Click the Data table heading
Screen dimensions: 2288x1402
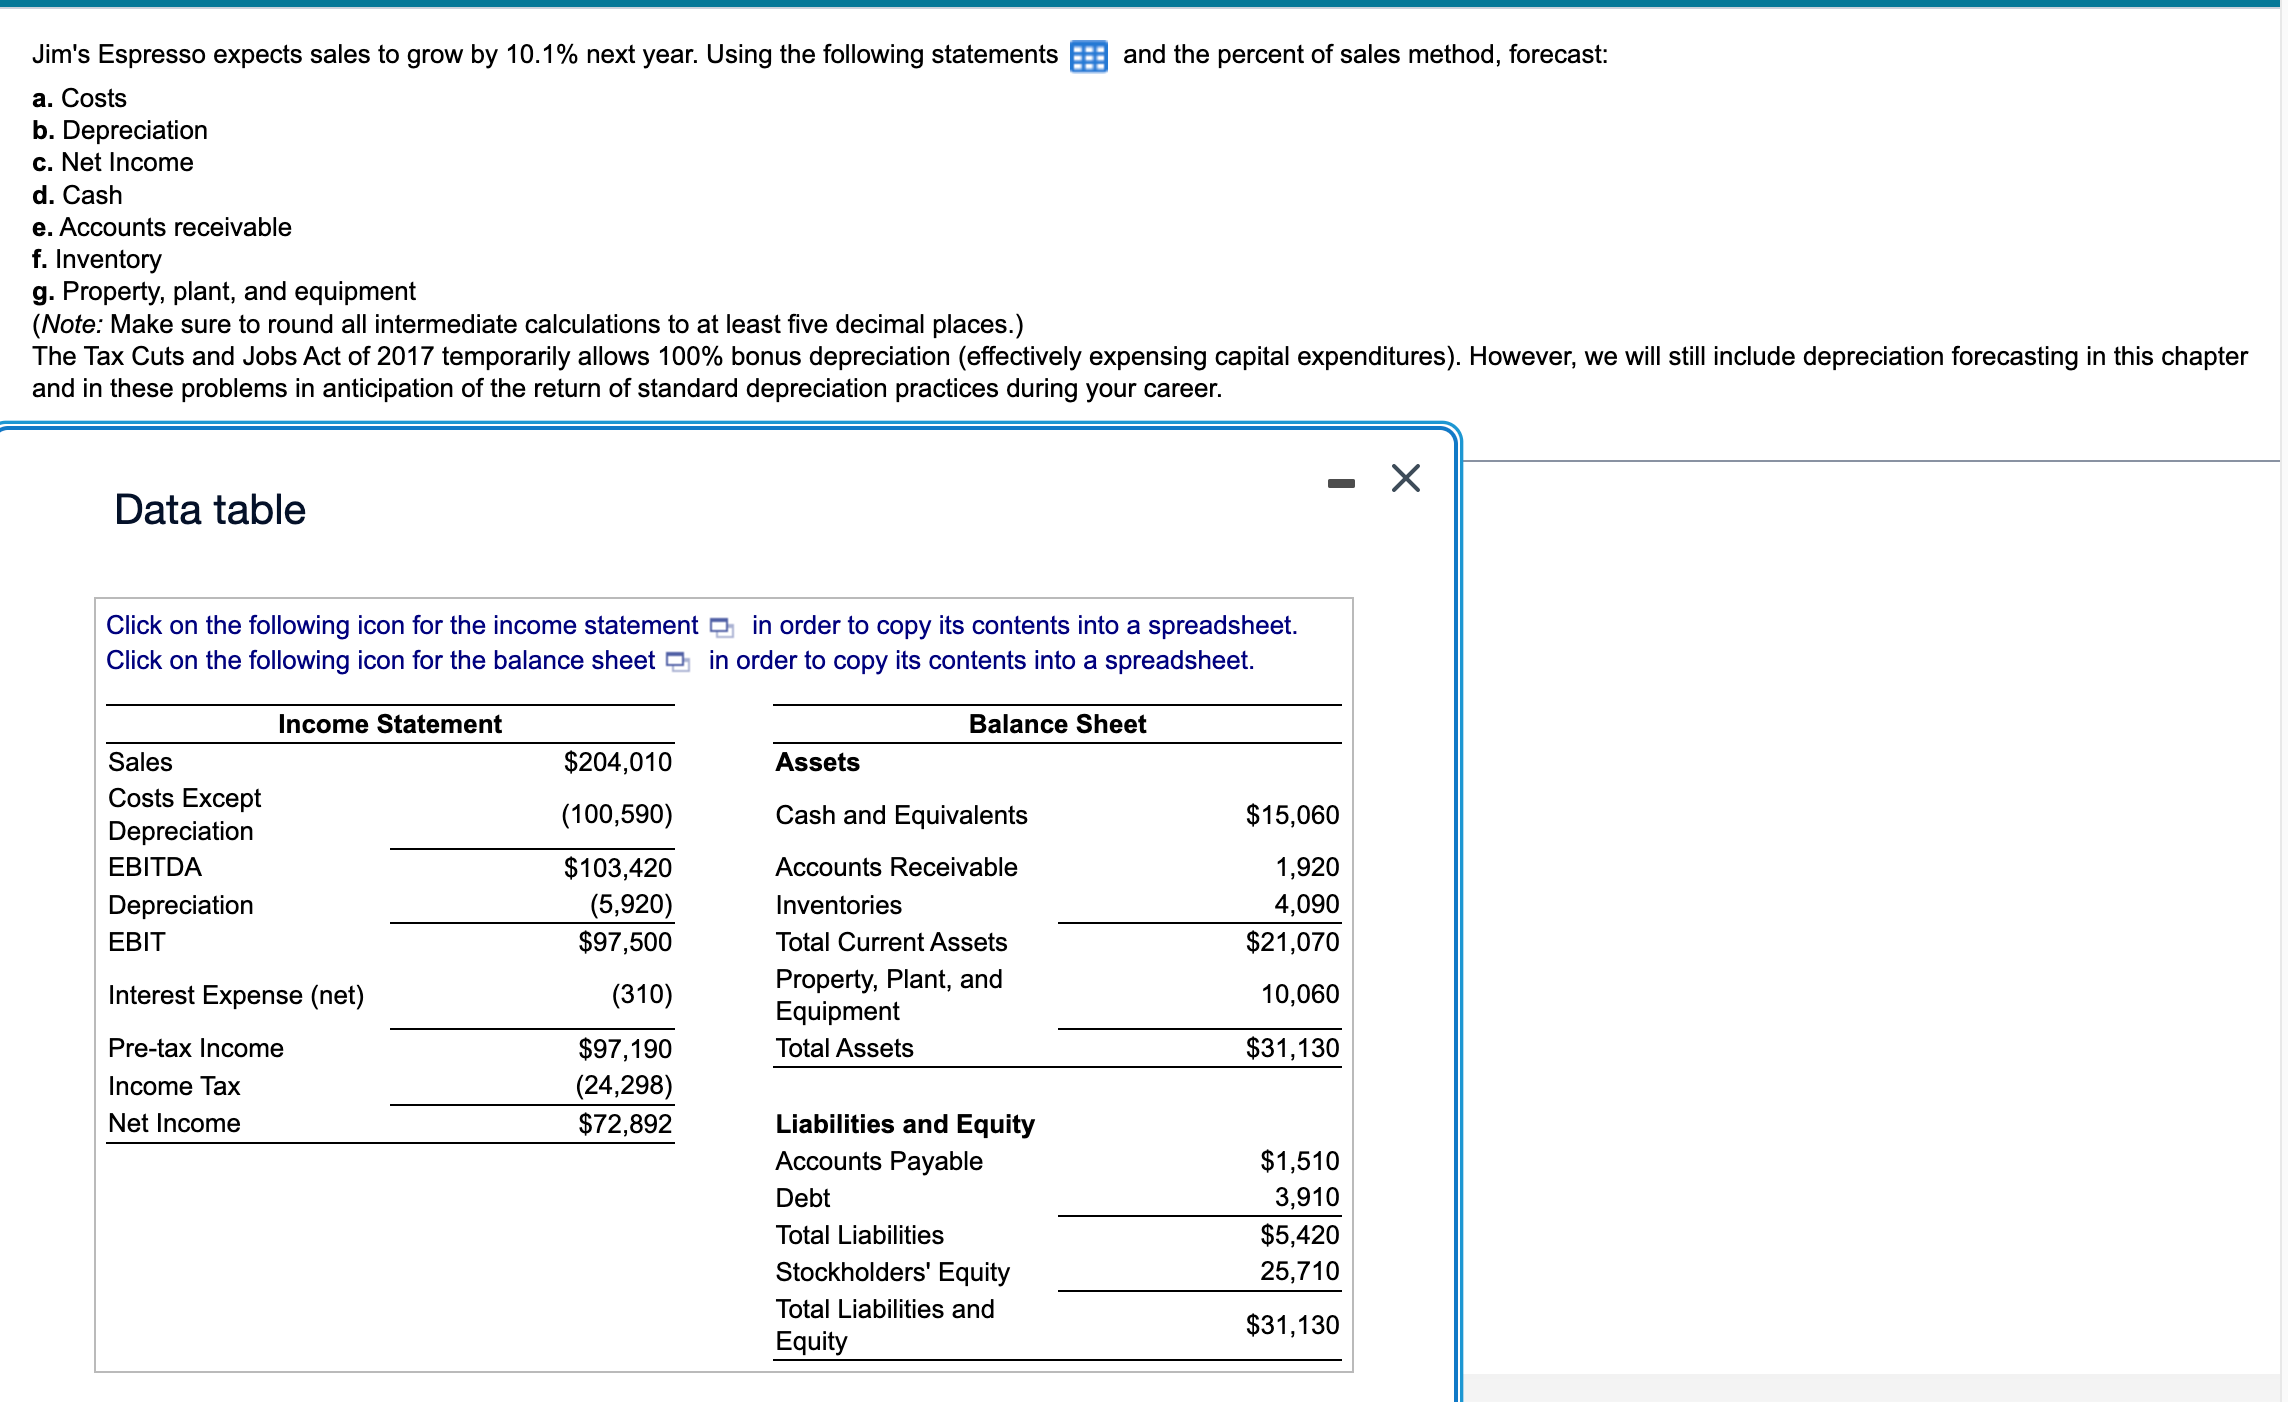click(210, 510)
